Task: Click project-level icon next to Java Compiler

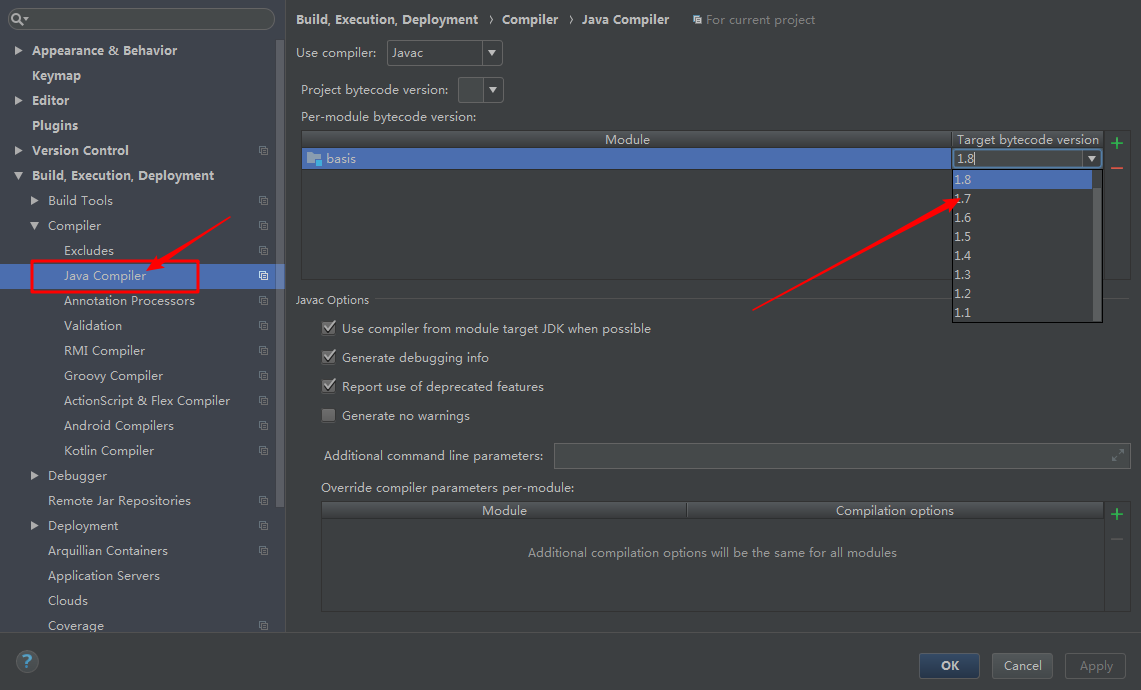Action: pyautogui.click(x=263, y=276)
